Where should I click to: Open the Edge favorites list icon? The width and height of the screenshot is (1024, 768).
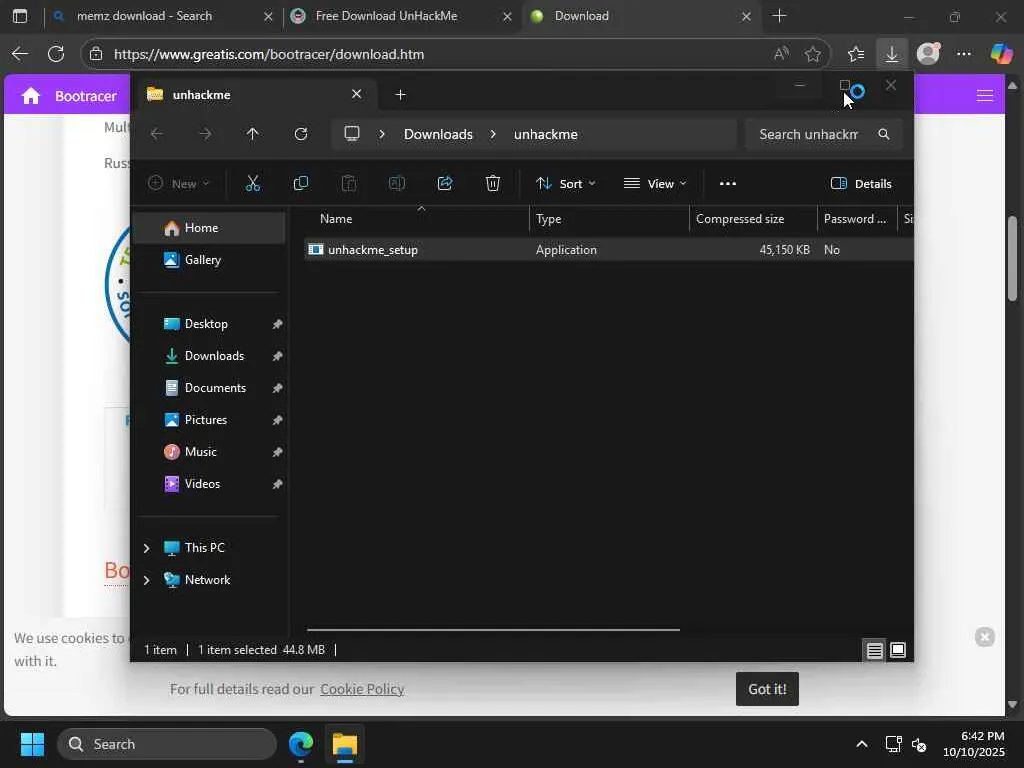pyautogui.click(x=856, y=54)
